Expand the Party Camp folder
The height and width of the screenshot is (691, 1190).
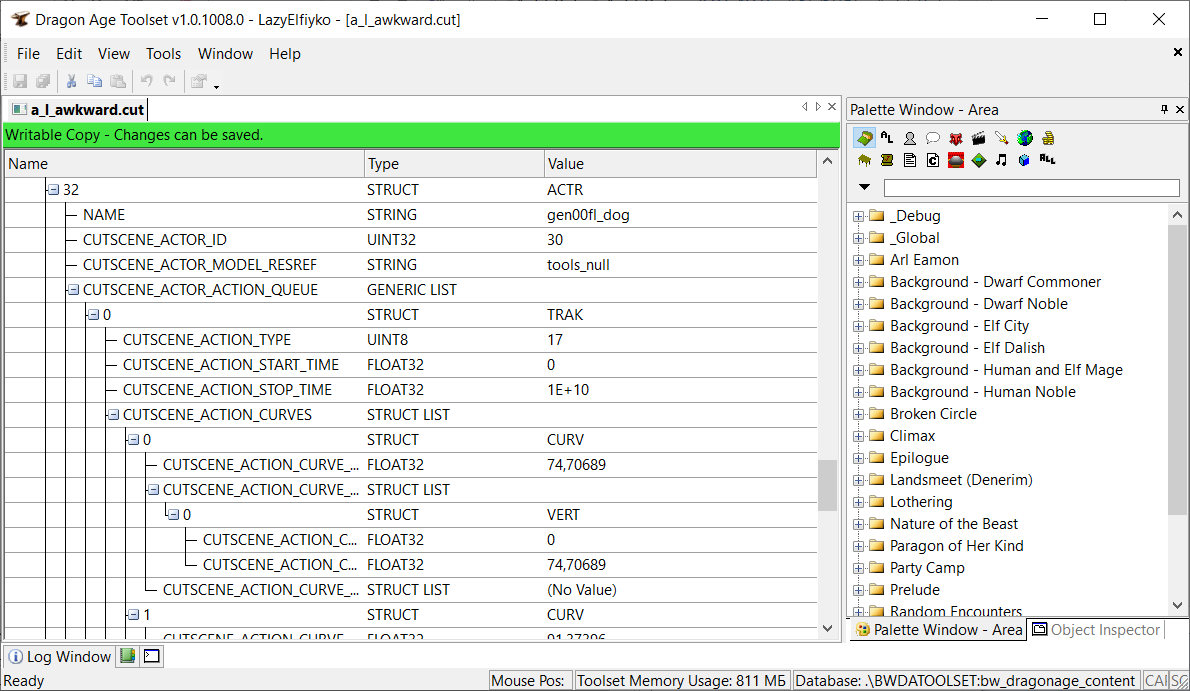point(858,569)
